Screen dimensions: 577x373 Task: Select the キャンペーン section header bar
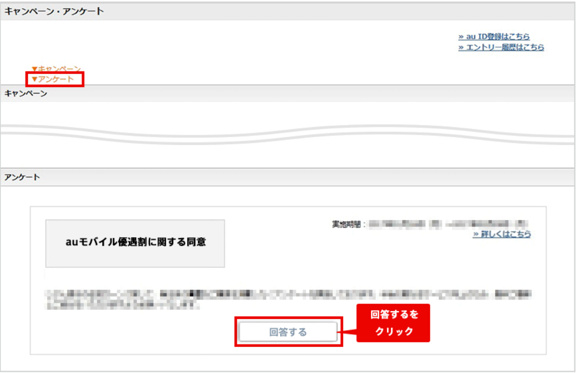pyautogui.click(x=287, y=94)
